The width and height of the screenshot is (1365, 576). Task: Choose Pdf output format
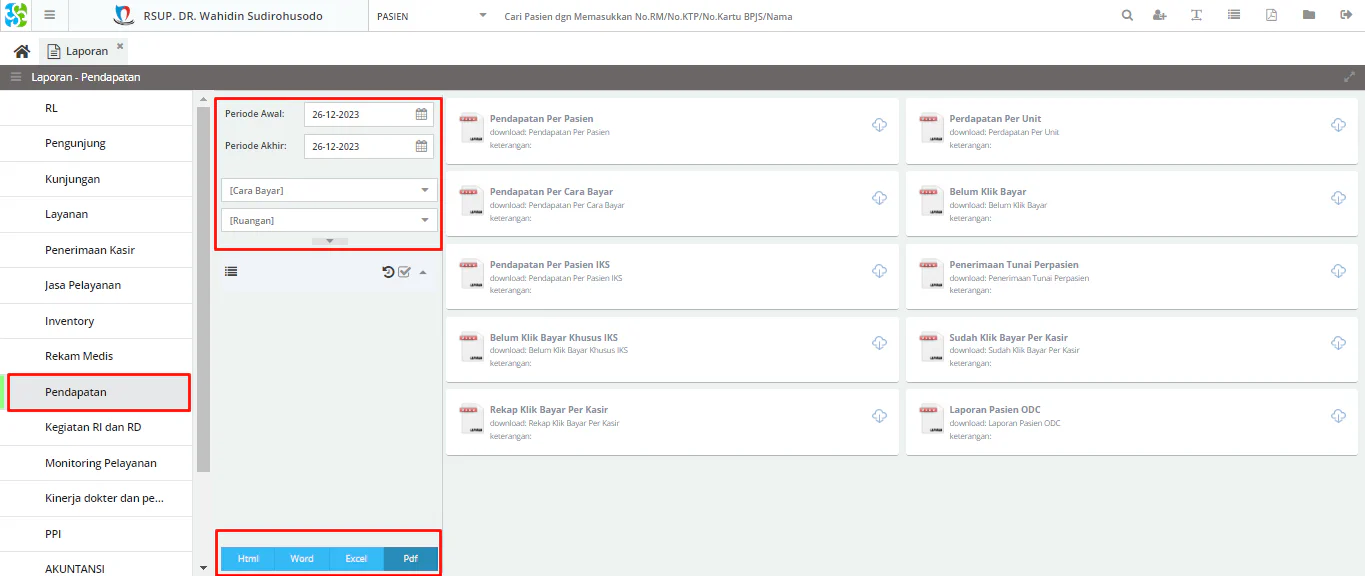[410, 559]
